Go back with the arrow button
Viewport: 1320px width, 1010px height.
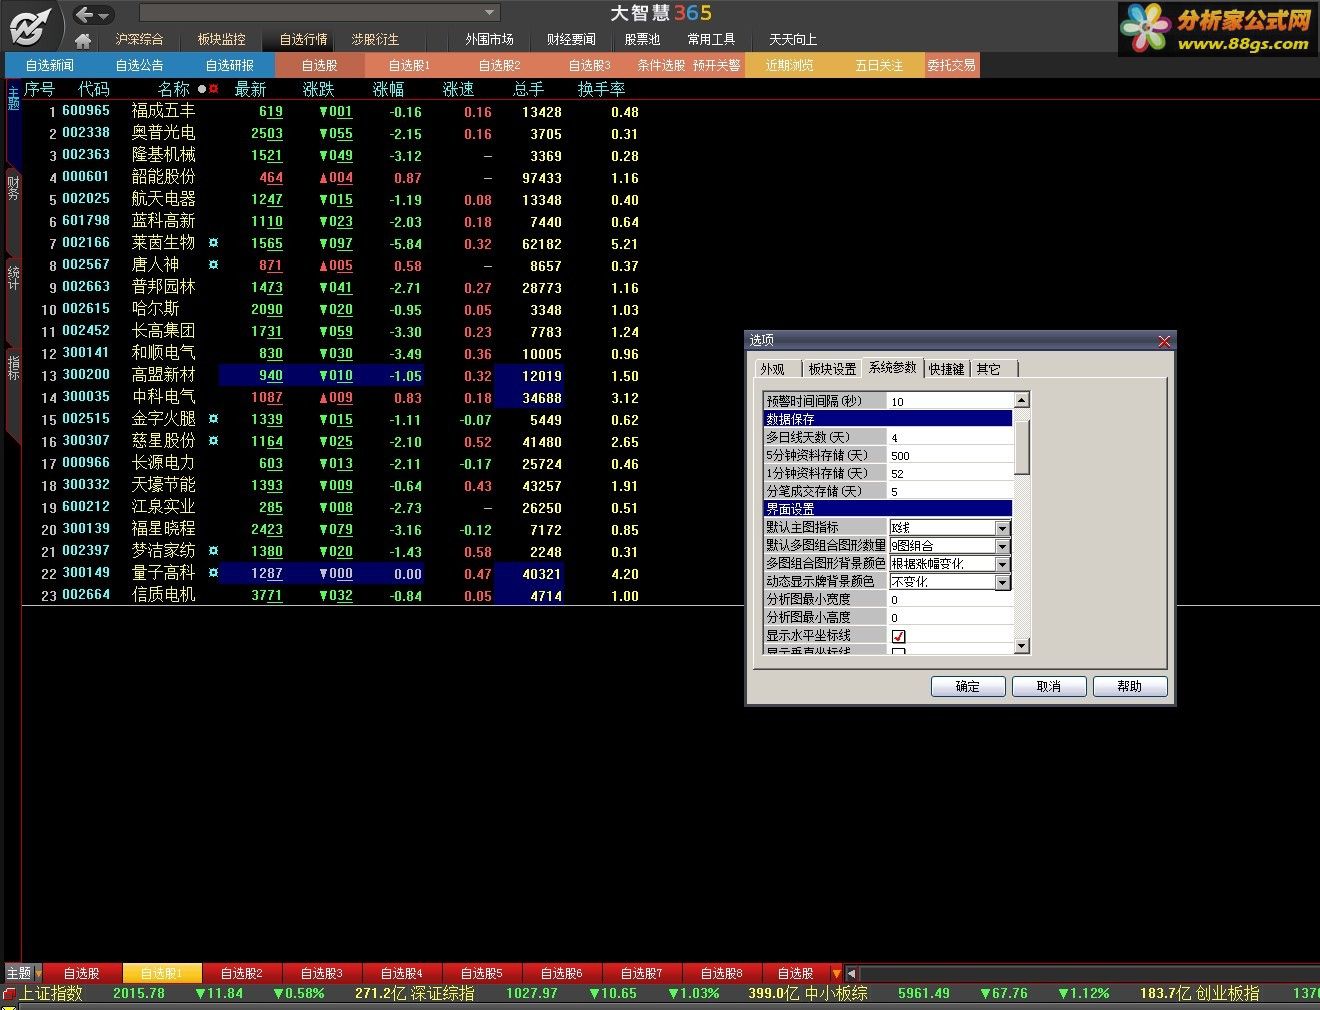pyautogui.click(x=85, y=14)
